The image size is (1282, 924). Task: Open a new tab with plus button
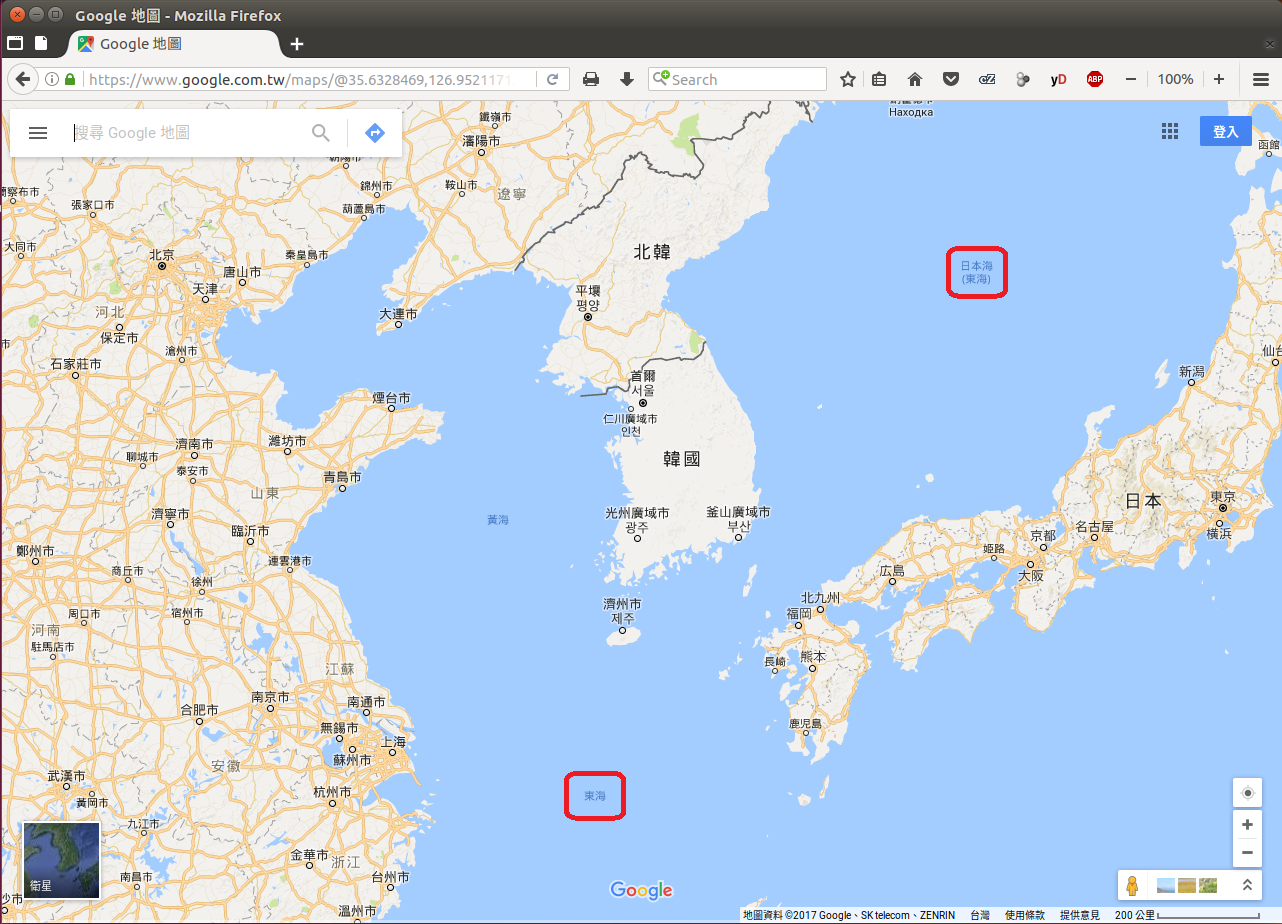(x=297, y=44)
